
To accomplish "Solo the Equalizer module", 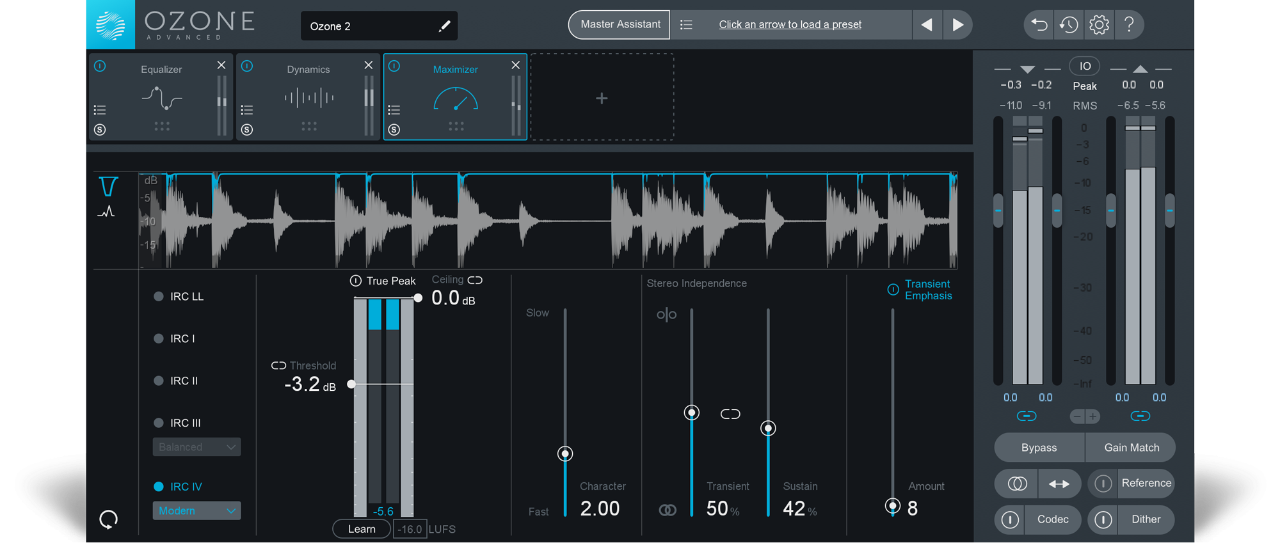I will [100, 130].
